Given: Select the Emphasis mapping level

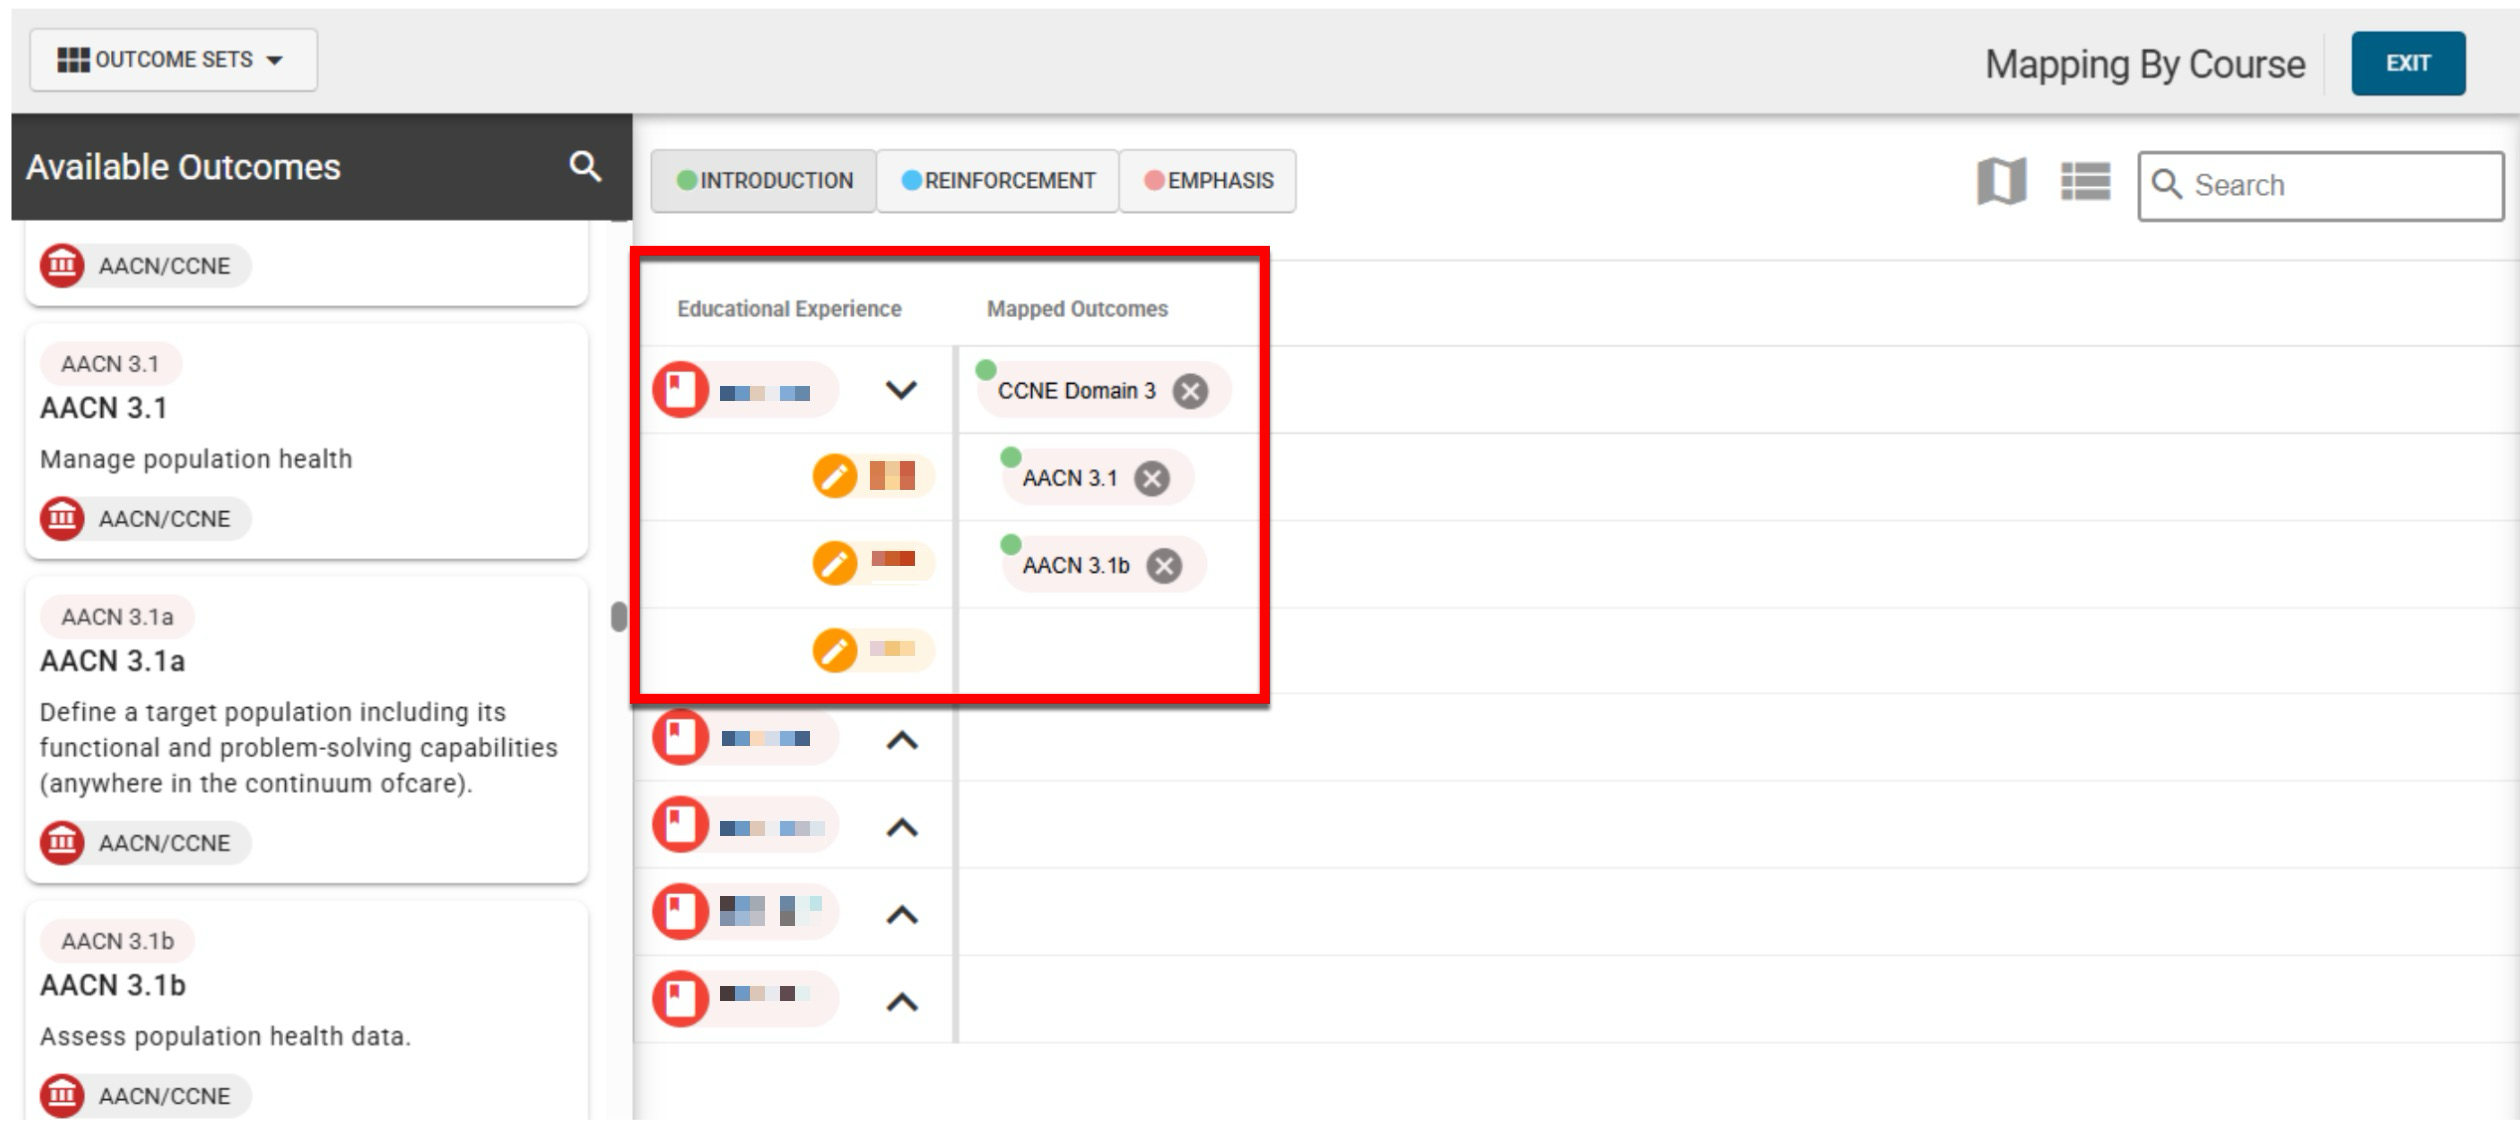Looking at the screenshot, I should pyautogui.click(x=1208, y=181).
